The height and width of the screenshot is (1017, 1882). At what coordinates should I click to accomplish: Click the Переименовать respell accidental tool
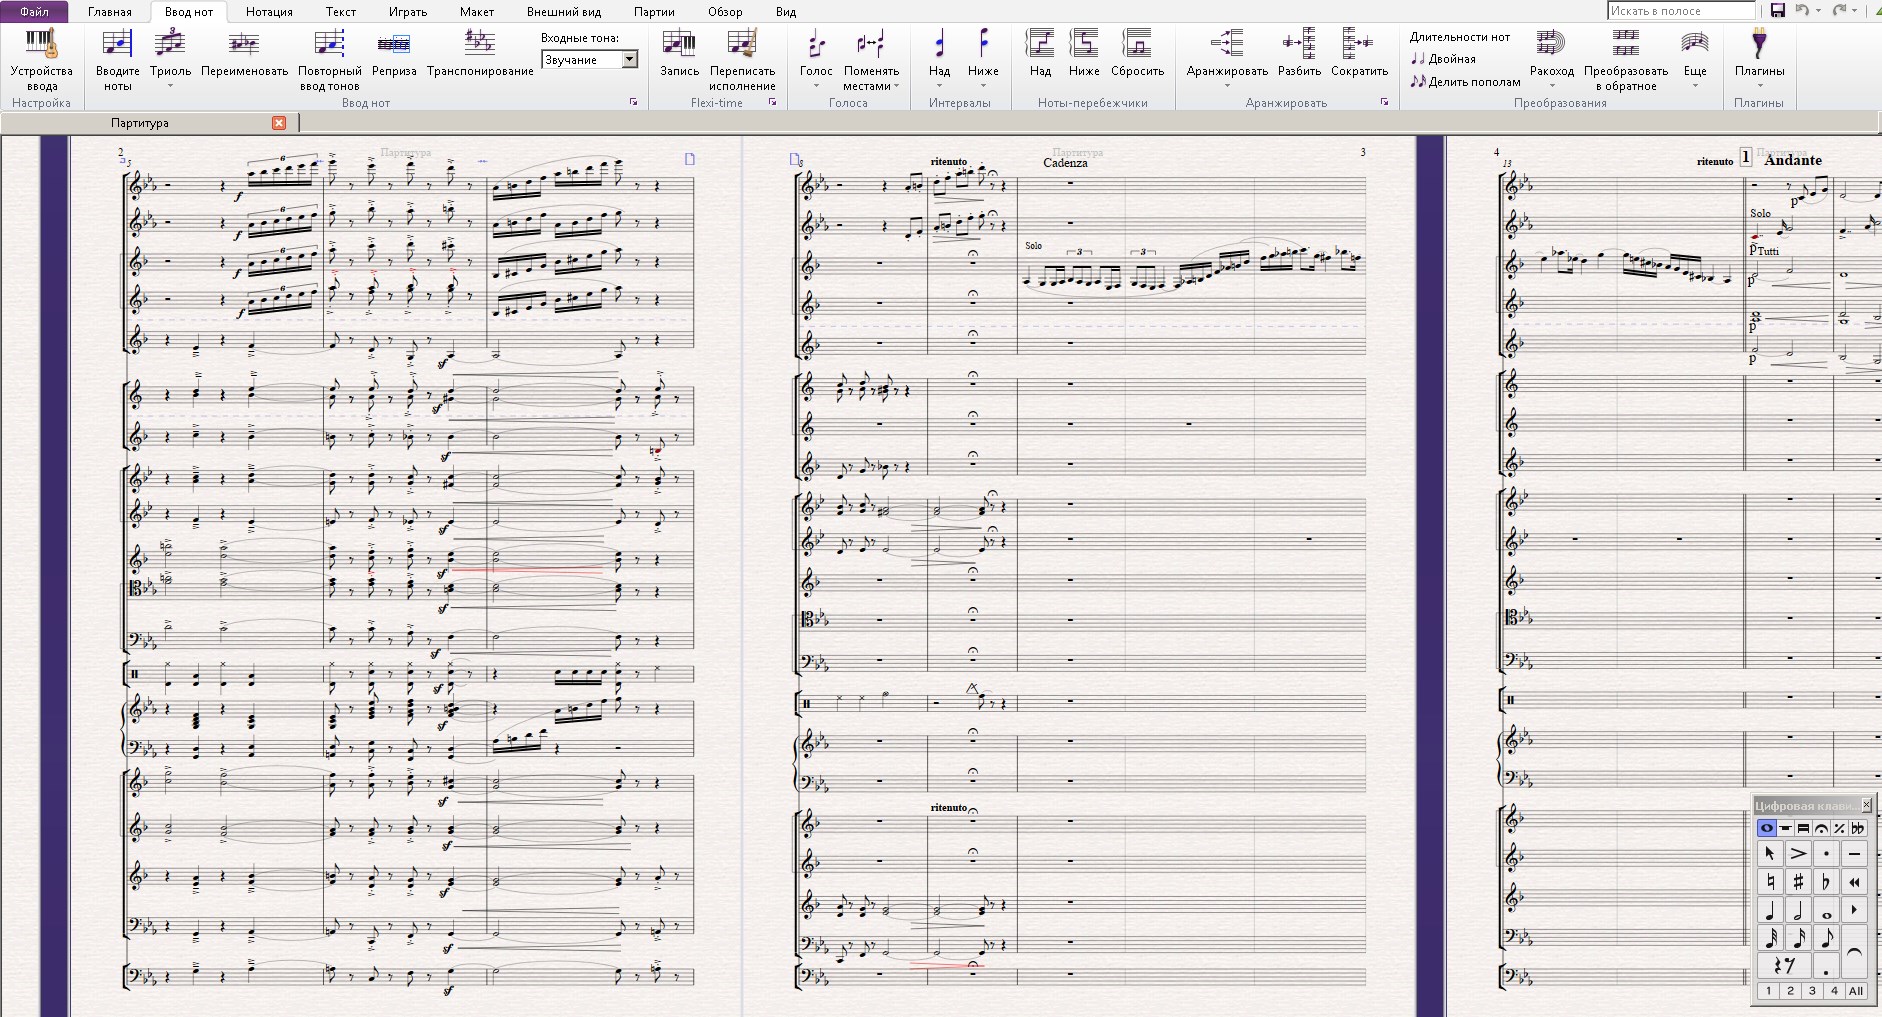pyautogui.click(x=244, y=55)
